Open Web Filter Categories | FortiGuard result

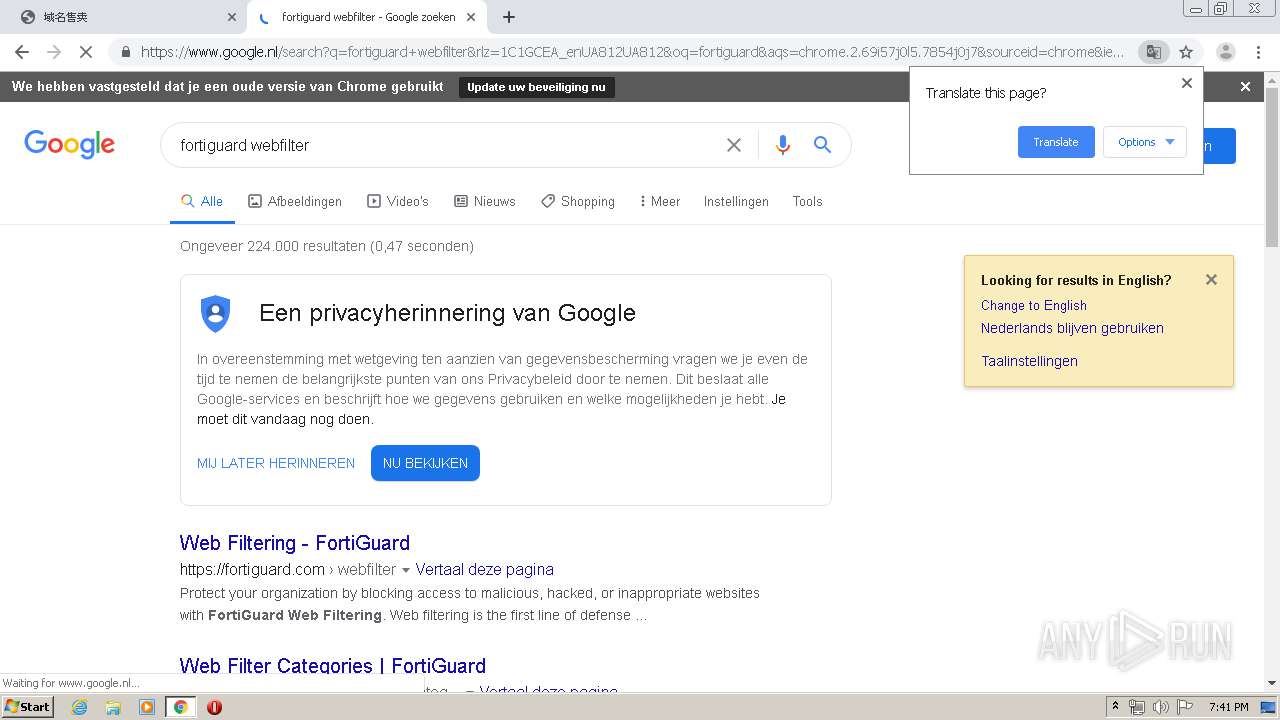coord(333,666)
